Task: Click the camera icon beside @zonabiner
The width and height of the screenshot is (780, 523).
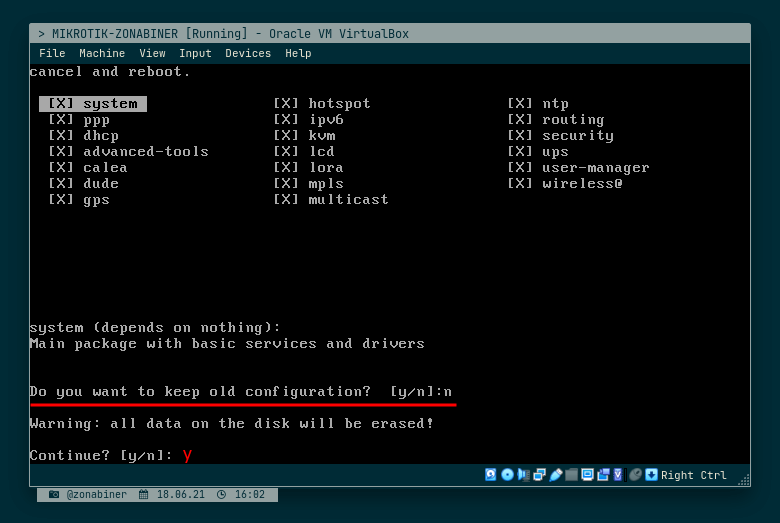Action: point(54,495)
